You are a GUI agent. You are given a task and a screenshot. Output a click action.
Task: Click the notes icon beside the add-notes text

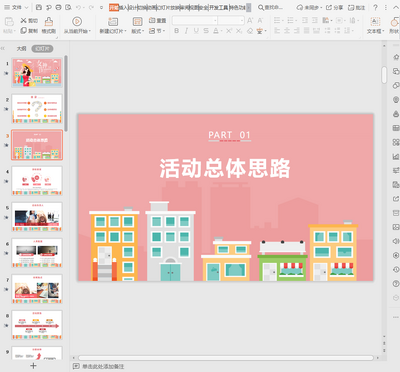tap(76, 366)
